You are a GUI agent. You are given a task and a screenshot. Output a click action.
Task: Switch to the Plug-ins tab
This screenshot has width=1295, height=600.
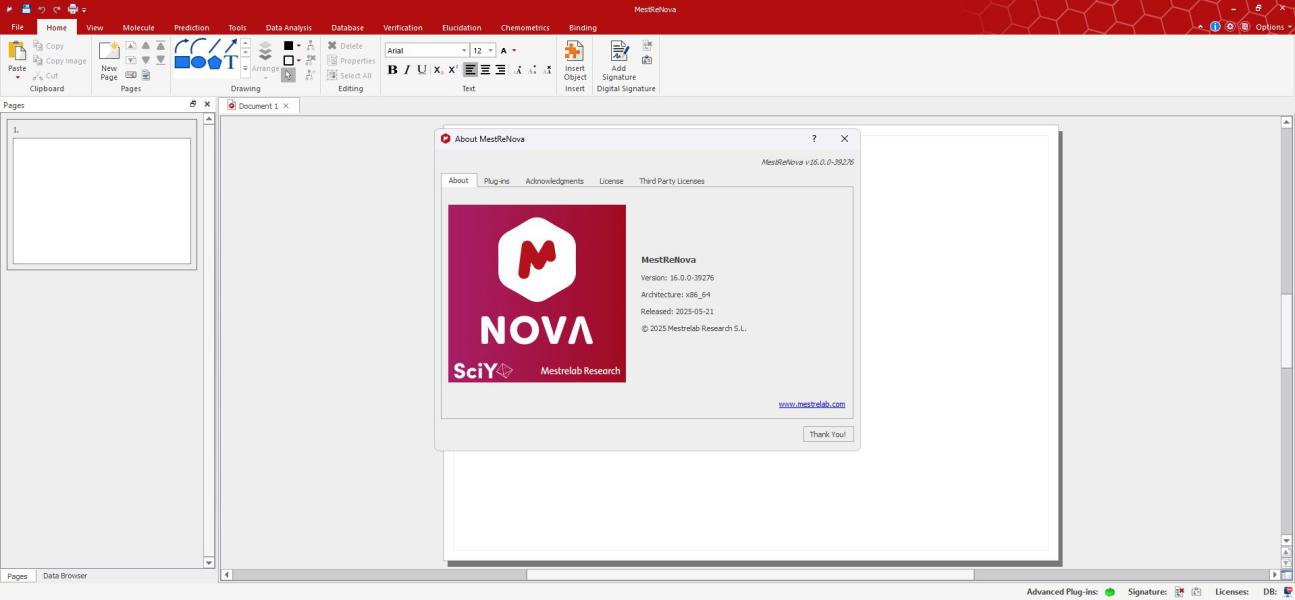[496, 181]
